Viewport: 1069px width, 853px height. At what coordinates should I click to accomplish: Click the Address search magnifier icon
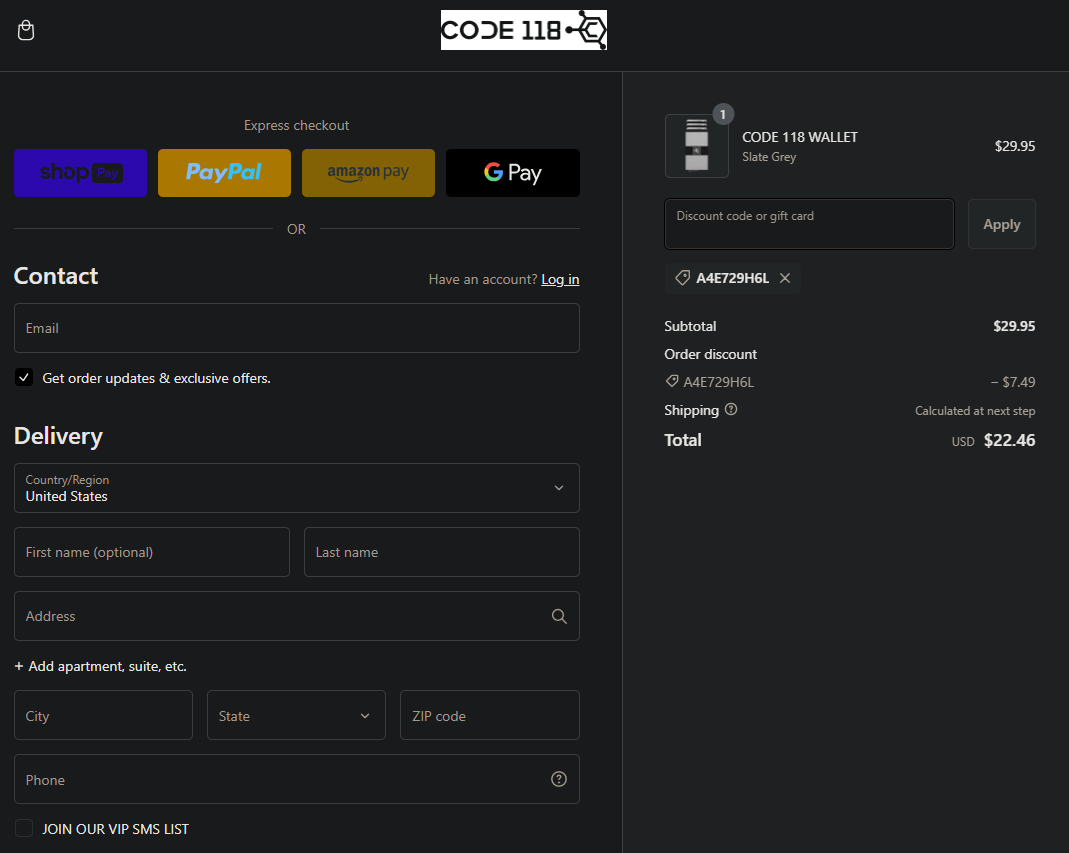559,616
